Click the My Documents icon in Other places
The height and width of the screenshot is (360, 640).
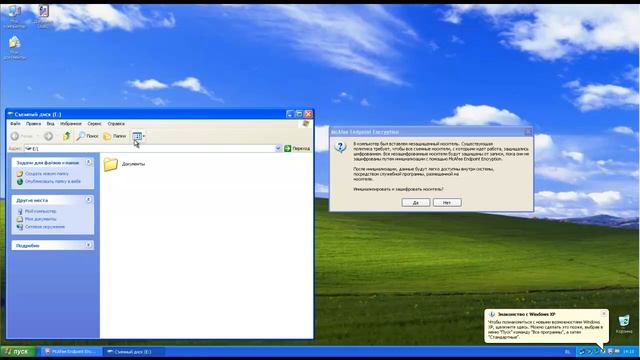coord(20,219)
